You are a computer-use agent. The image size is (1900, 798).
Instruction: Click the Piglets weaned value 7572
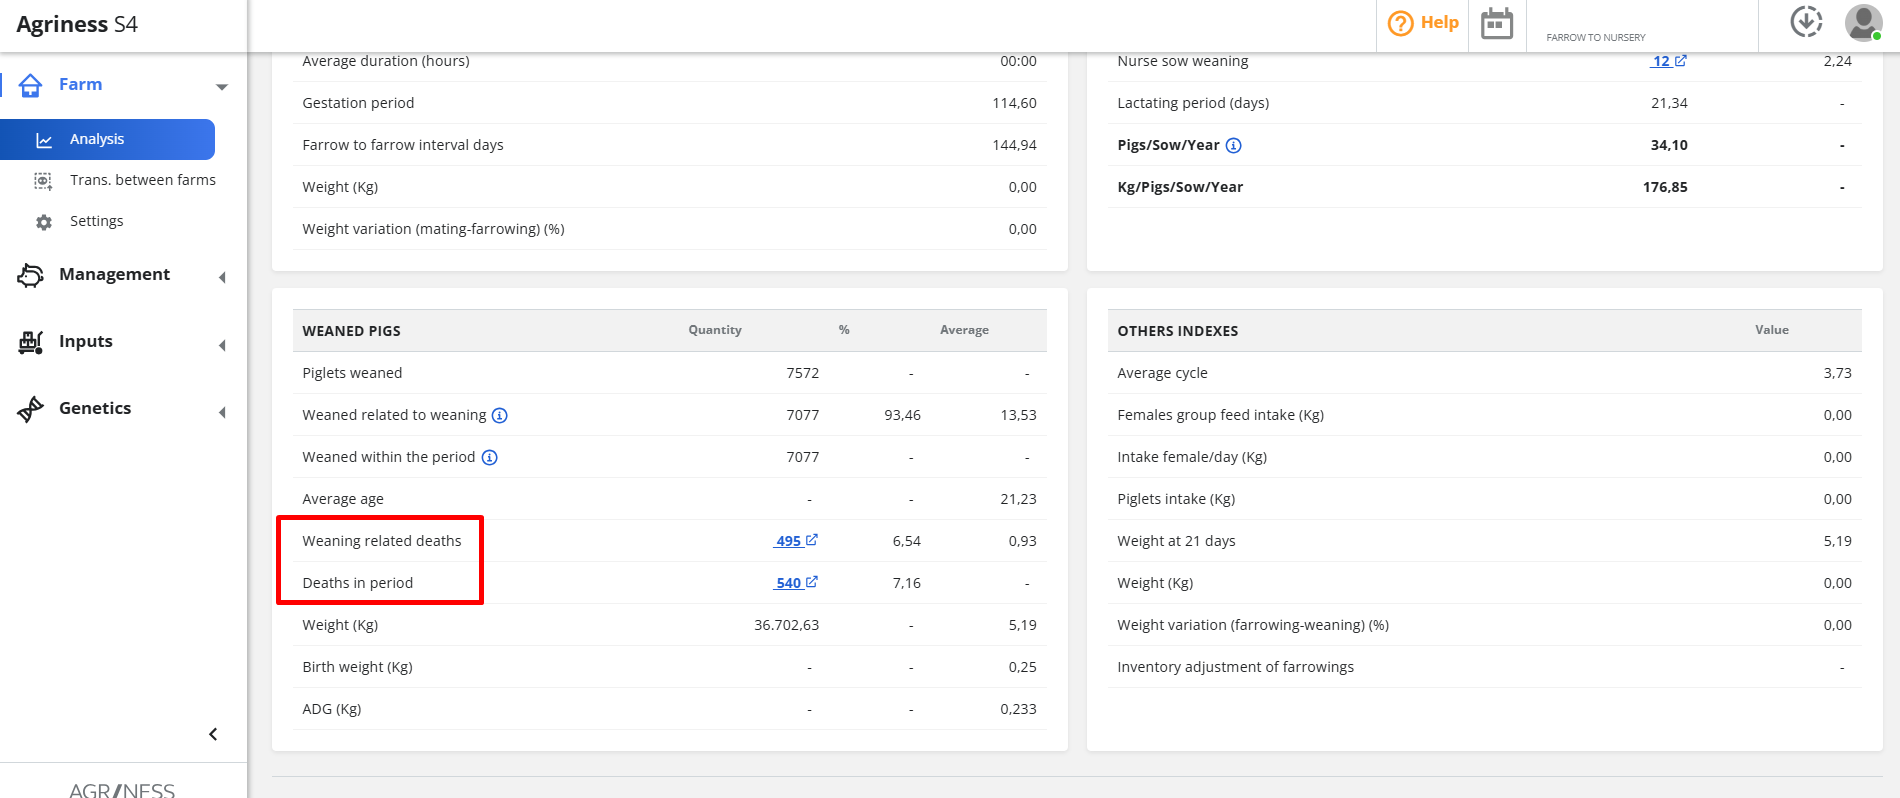(803, 373)
